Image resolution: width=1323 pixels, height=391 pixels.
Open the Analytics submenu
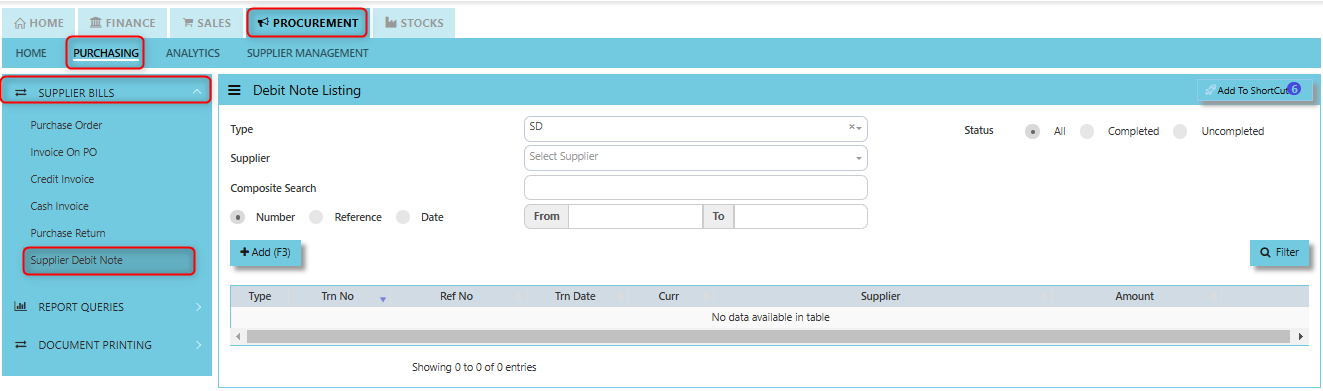coord(193,53)
